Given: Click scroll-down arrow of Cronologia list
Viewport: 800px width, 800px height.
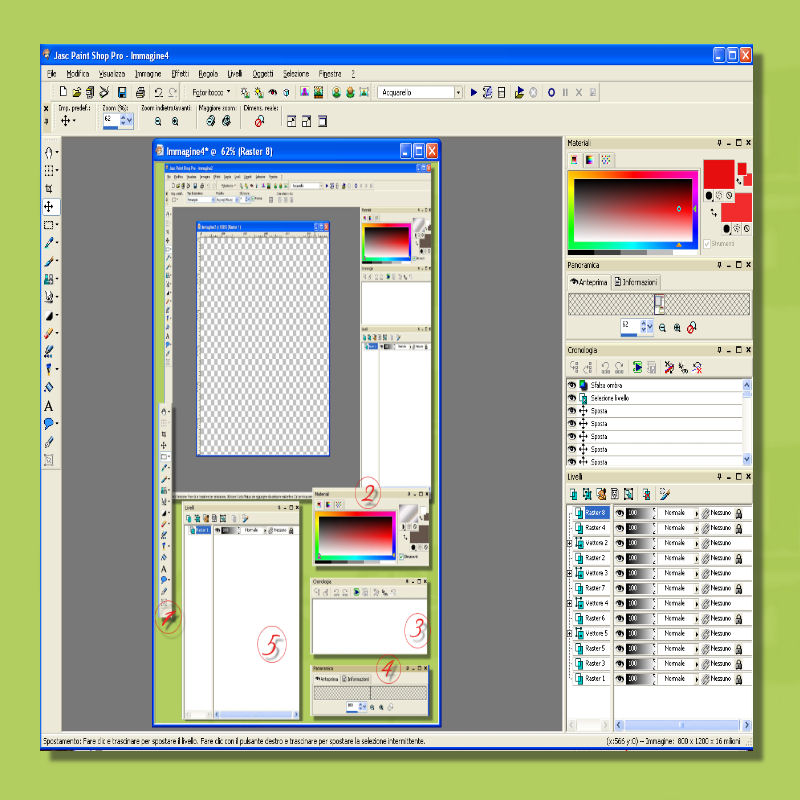Looking at the screenshot, I should (x=747, y=459).
